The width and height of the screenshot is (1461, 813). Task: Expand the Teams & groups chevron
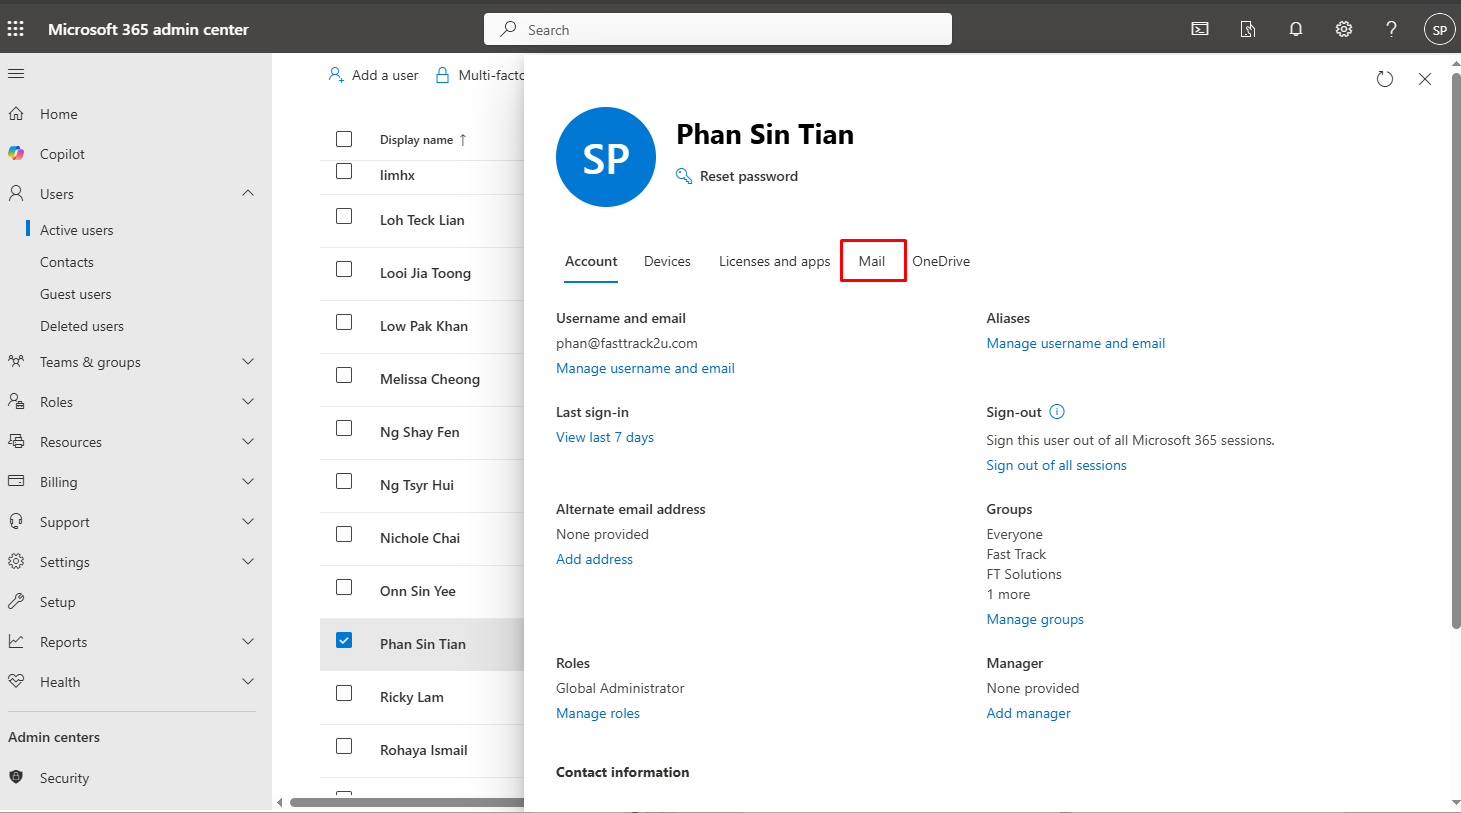point(248,361)
